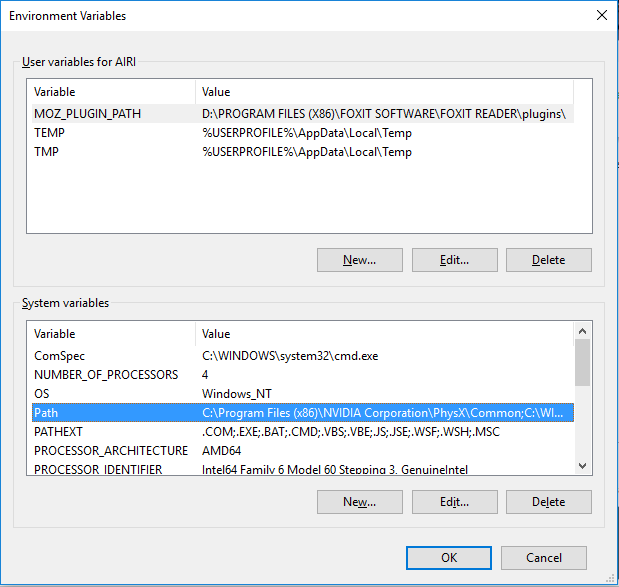Select the OS system variable row
The height and width of the screenshot is (587, 619).
tap(42, 394)
